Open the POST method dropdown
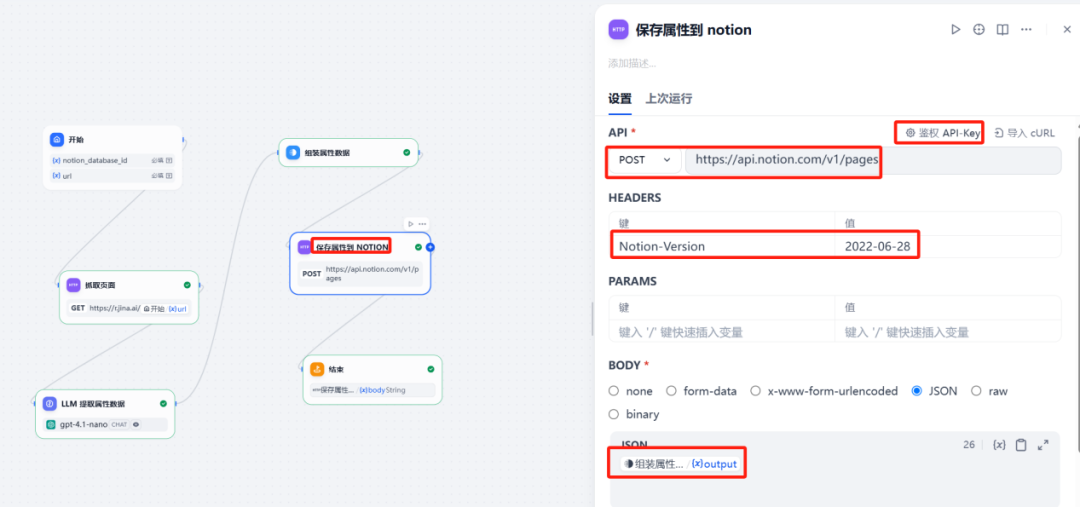1080x507 pixels. (x=645, y=160)
